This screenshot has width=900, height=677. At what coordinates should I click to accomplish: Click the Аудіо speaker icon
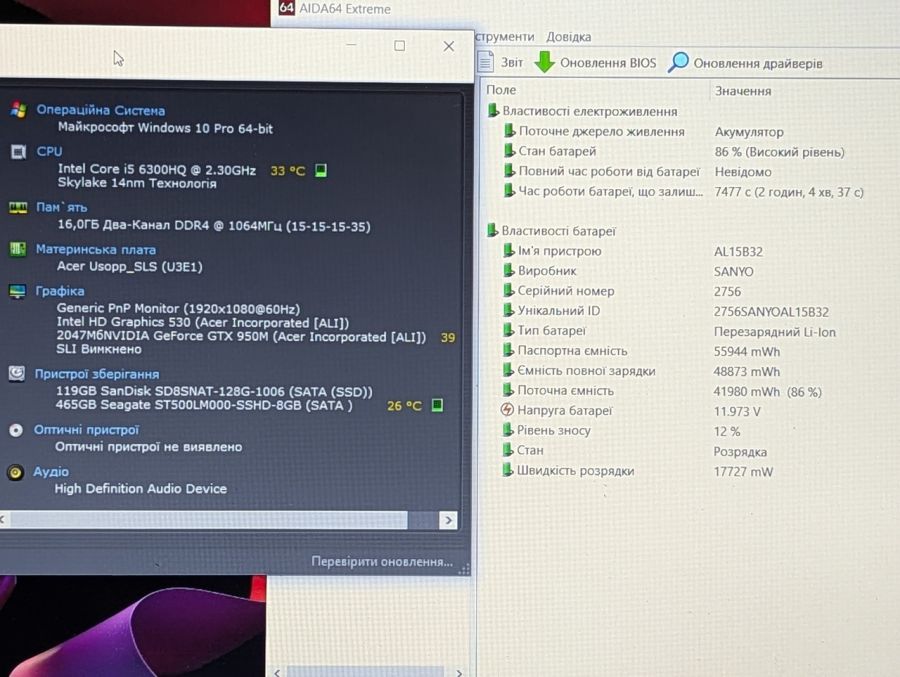(x=15, y=472)
